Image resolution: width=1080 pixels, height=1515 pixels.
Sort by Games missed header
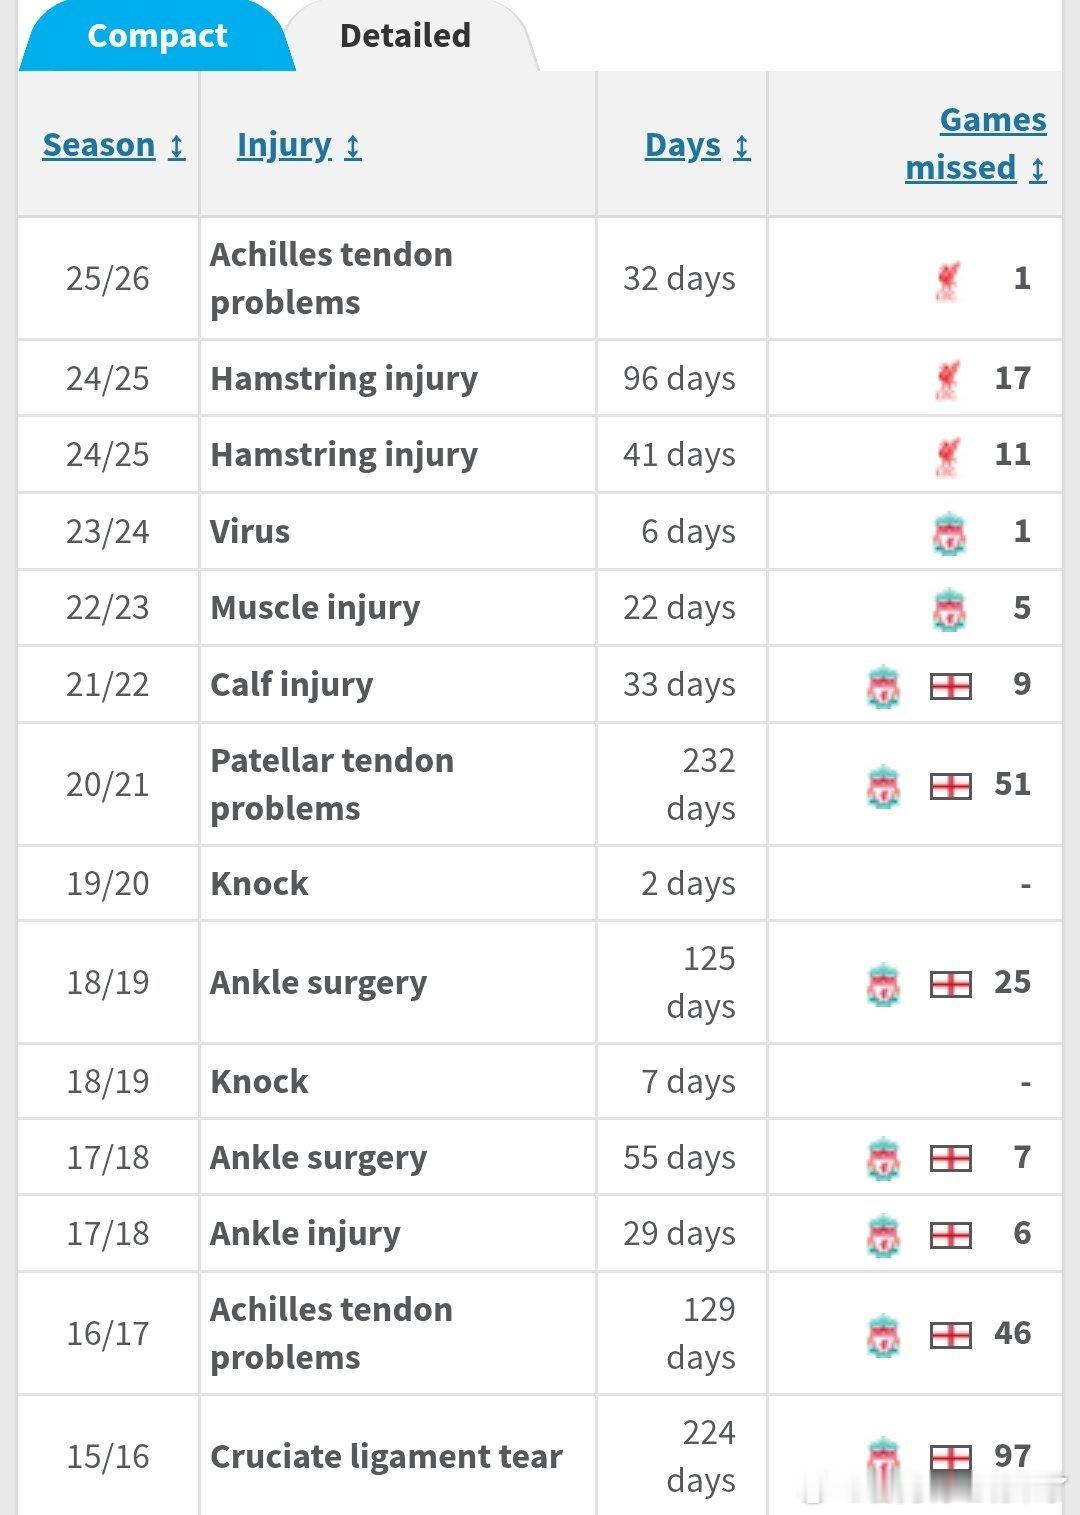point(976,143)
